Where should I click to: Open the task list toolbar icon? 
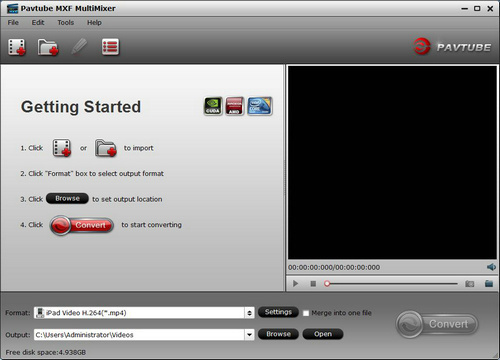click(110, 47)
